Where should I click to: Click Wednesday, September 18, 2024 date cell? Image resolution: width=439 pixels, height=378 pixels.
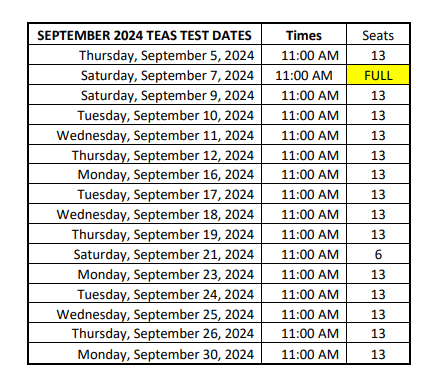(x=145, y=214)
